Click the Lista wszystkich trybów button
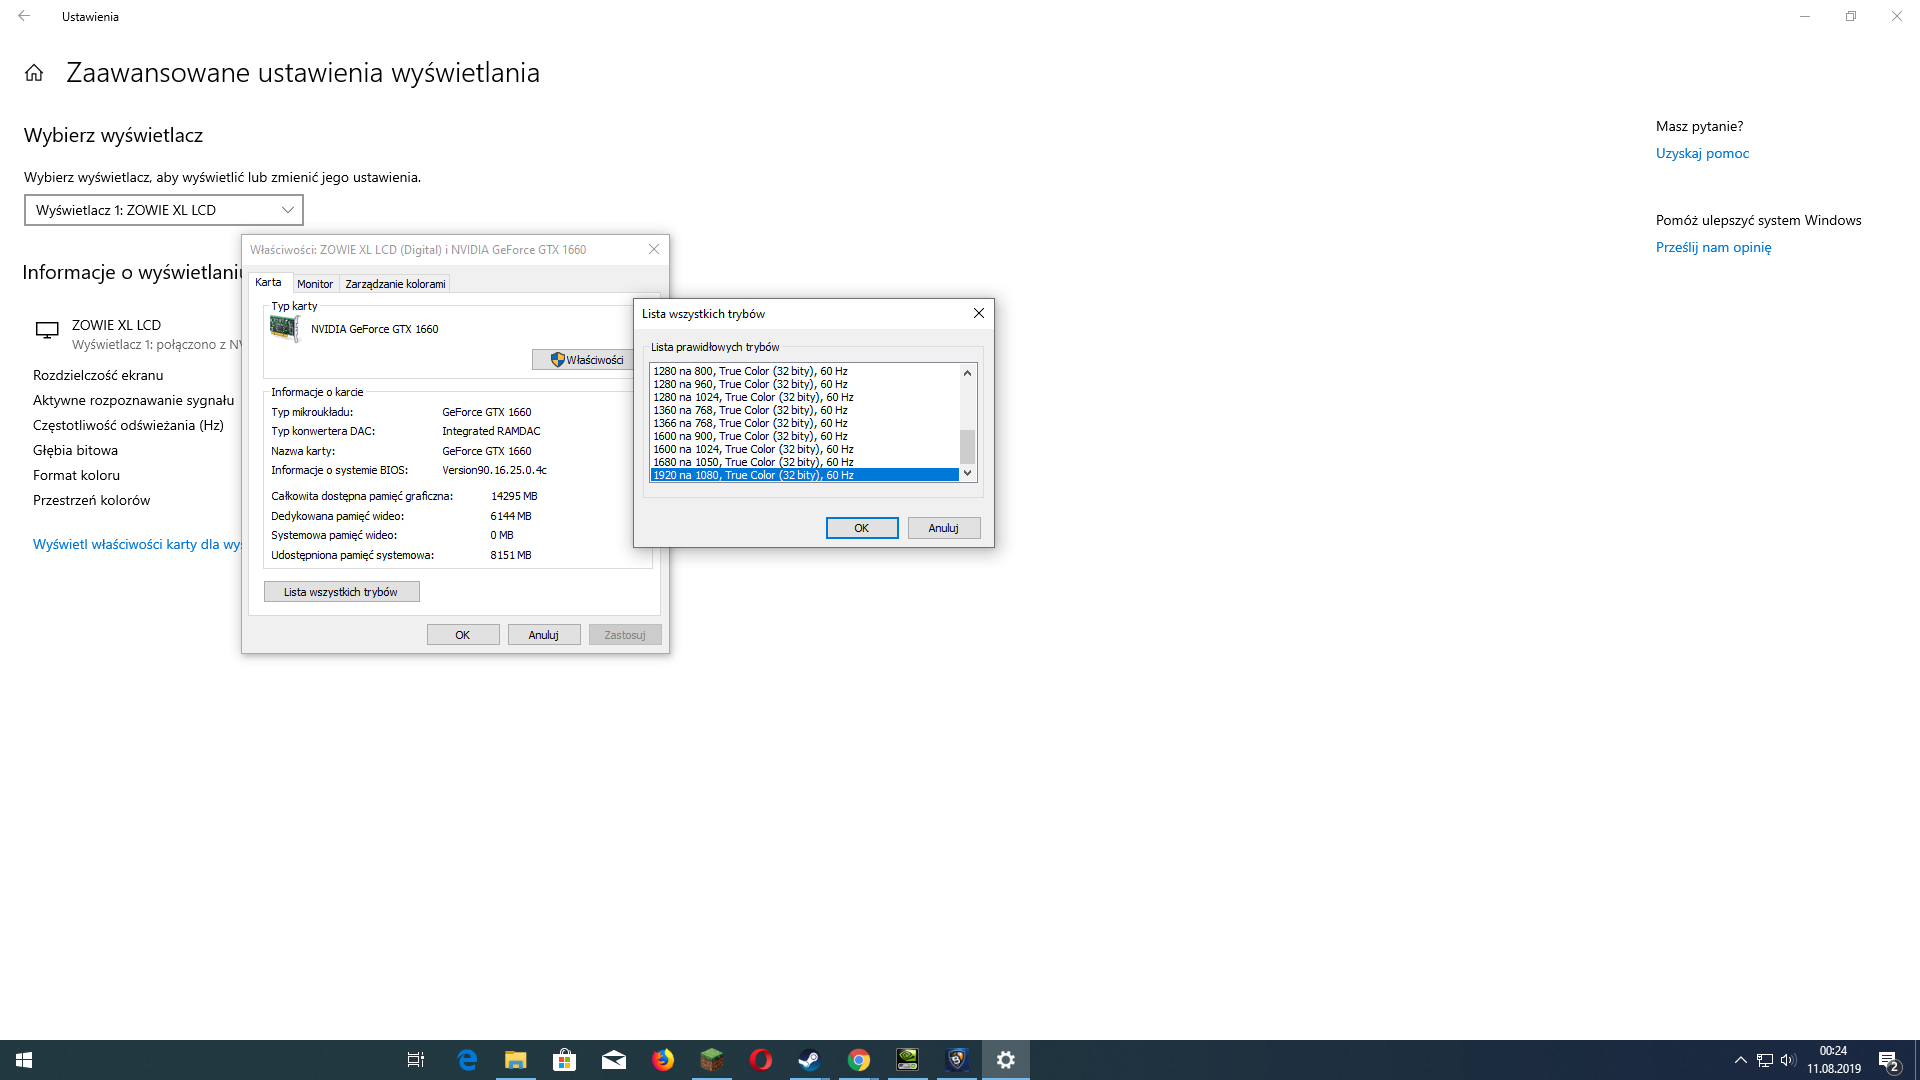This screenshot has height=1080, width=1920. pos(341,592)
